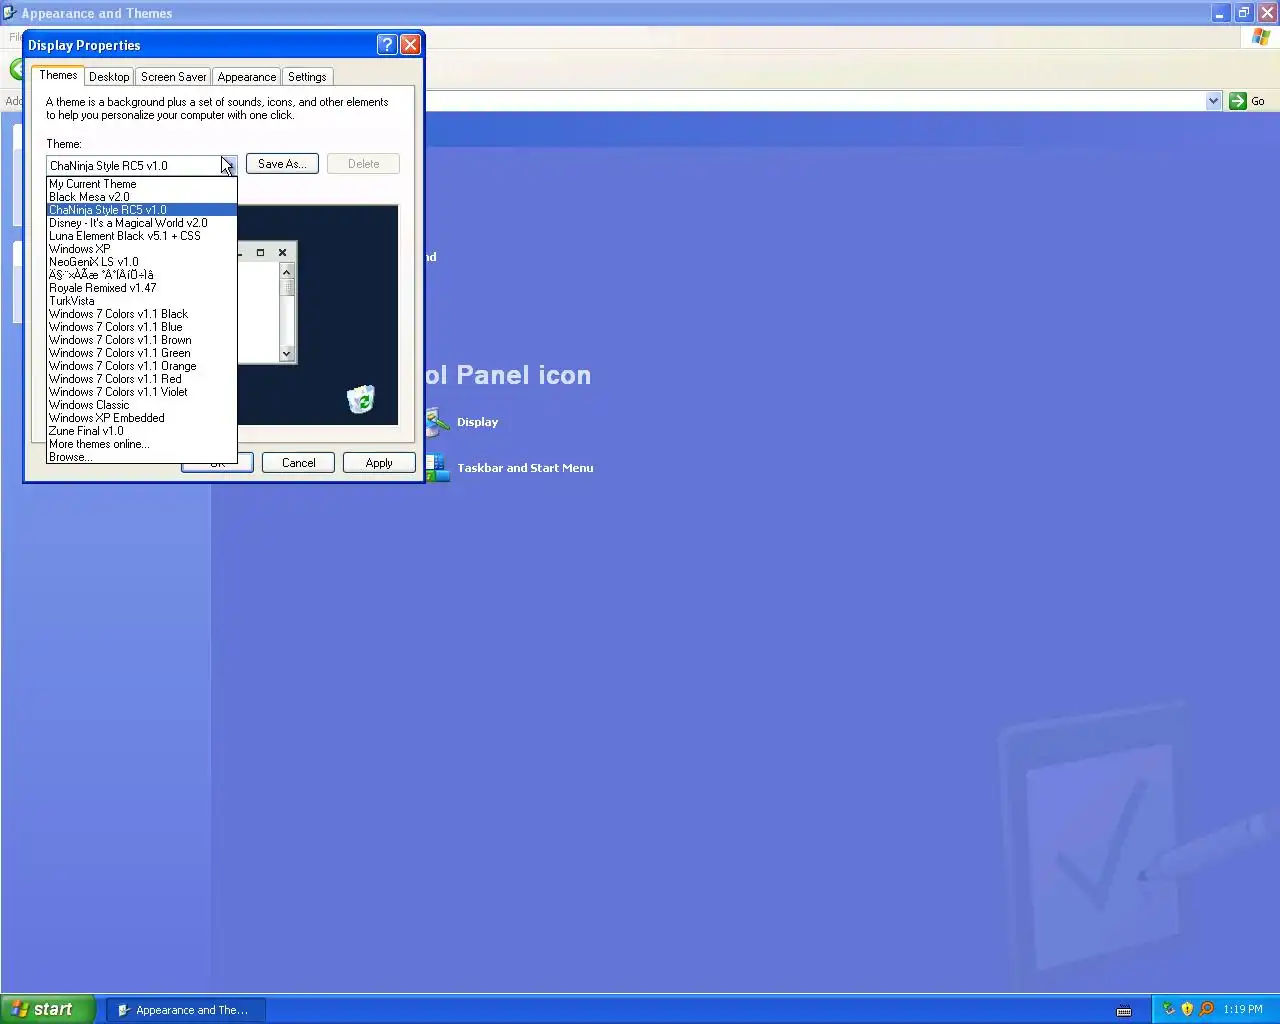Select the Browse... entry

tap(141, 457)
